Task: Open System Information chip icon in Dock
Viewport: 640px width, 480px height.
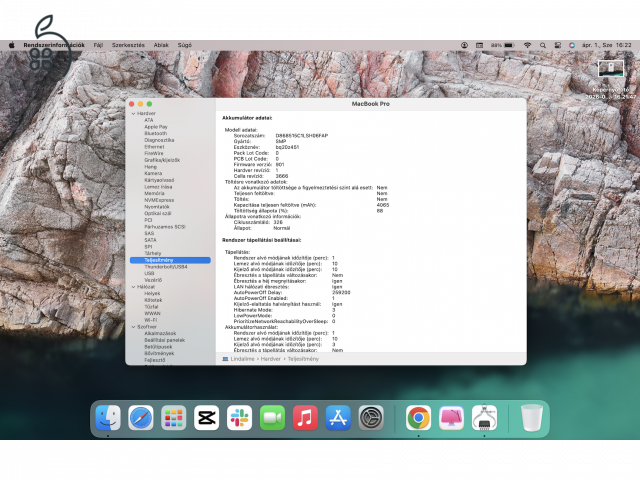Action: (x=484, y=418)
